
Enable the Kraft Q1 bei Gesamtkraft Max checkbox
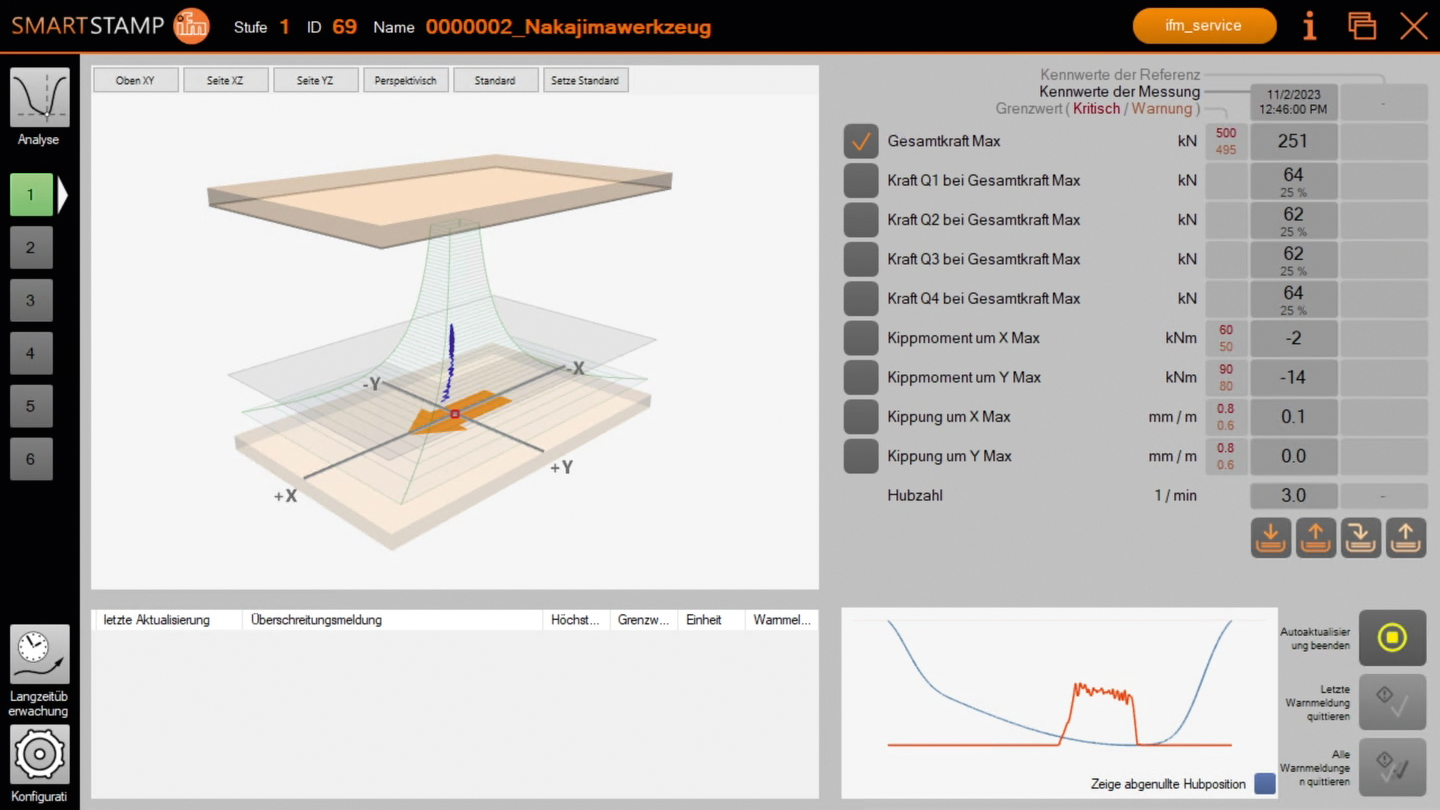pos(860,180)
